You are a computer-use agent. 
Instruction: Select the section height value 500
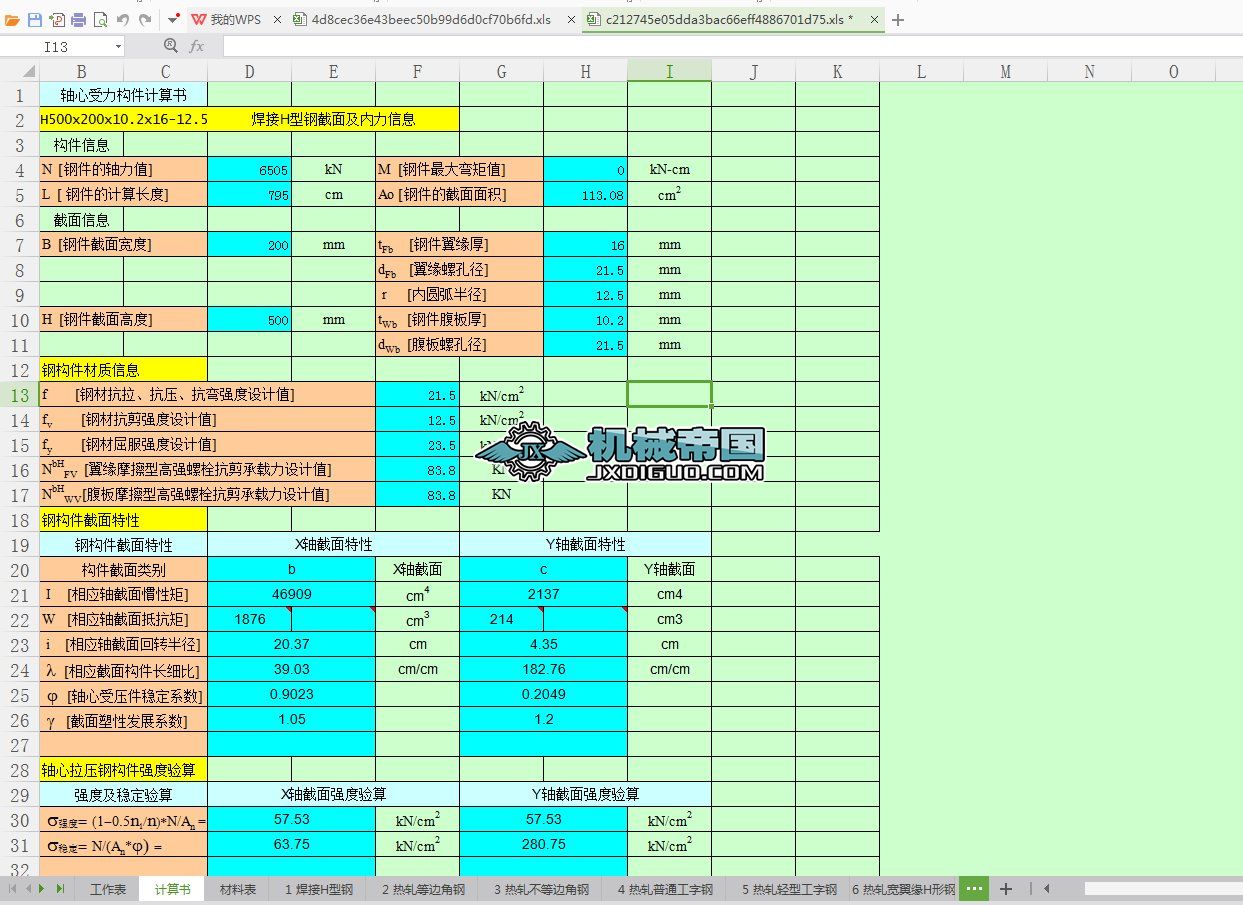(x=249, y=320)
